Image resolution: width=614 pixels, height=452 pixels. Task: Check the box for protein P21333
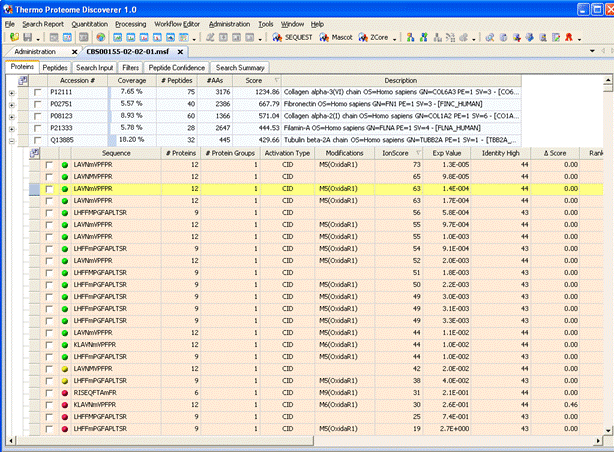(38, 128)
